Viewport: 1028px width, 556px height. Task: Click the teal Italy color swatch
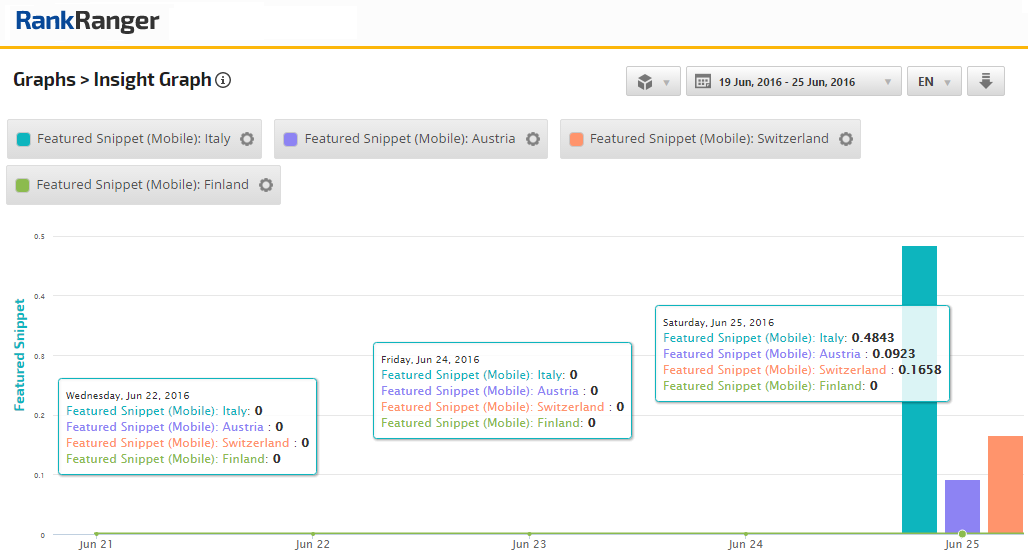pyautogui.click(x=24, y=139)
